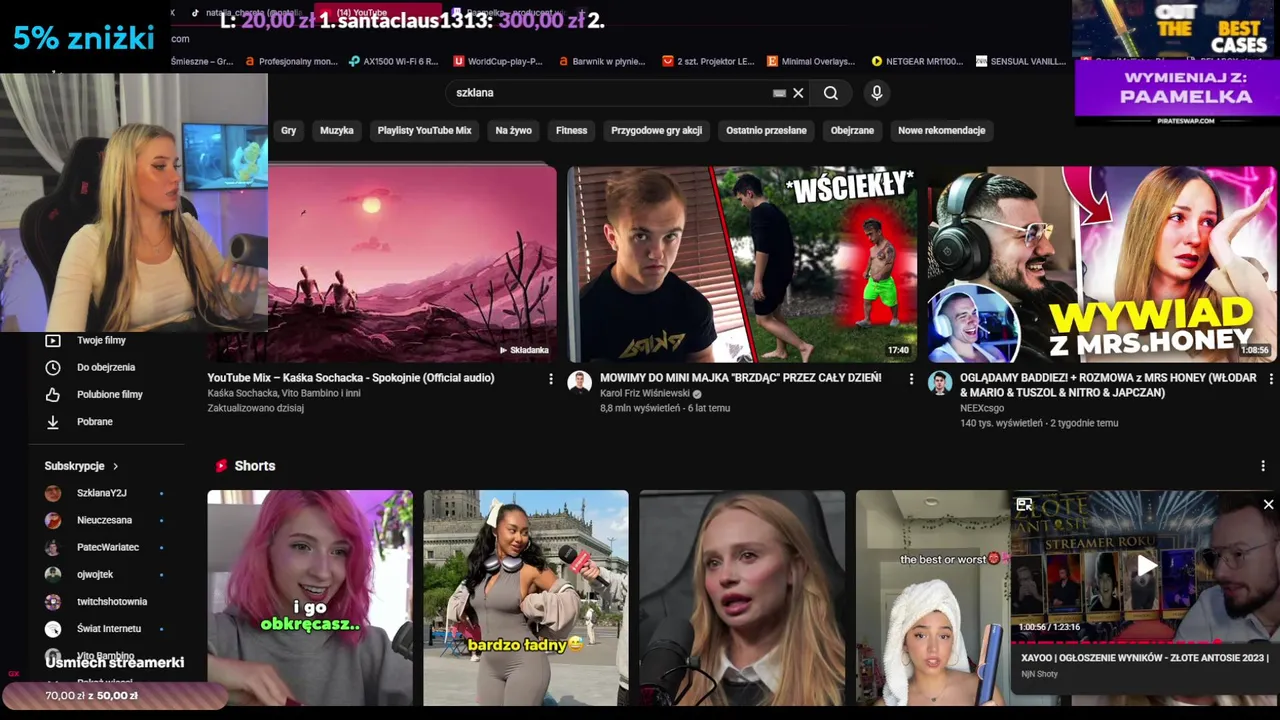Open the 'YouTube Mix – Kaśka Sochacka' title link

click(351, 378)
